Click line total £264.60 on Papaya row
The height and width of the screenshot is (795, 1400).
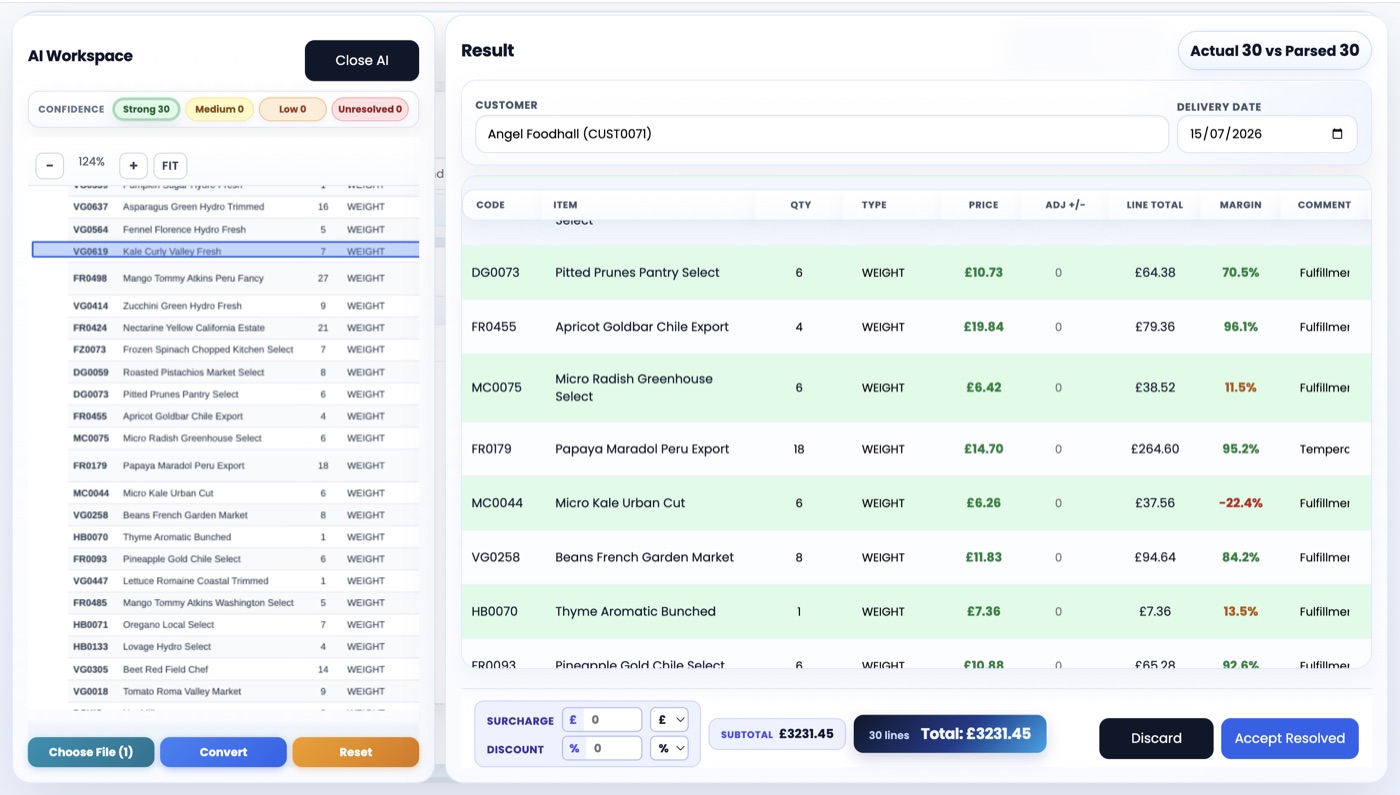(x=1155, y=449)
